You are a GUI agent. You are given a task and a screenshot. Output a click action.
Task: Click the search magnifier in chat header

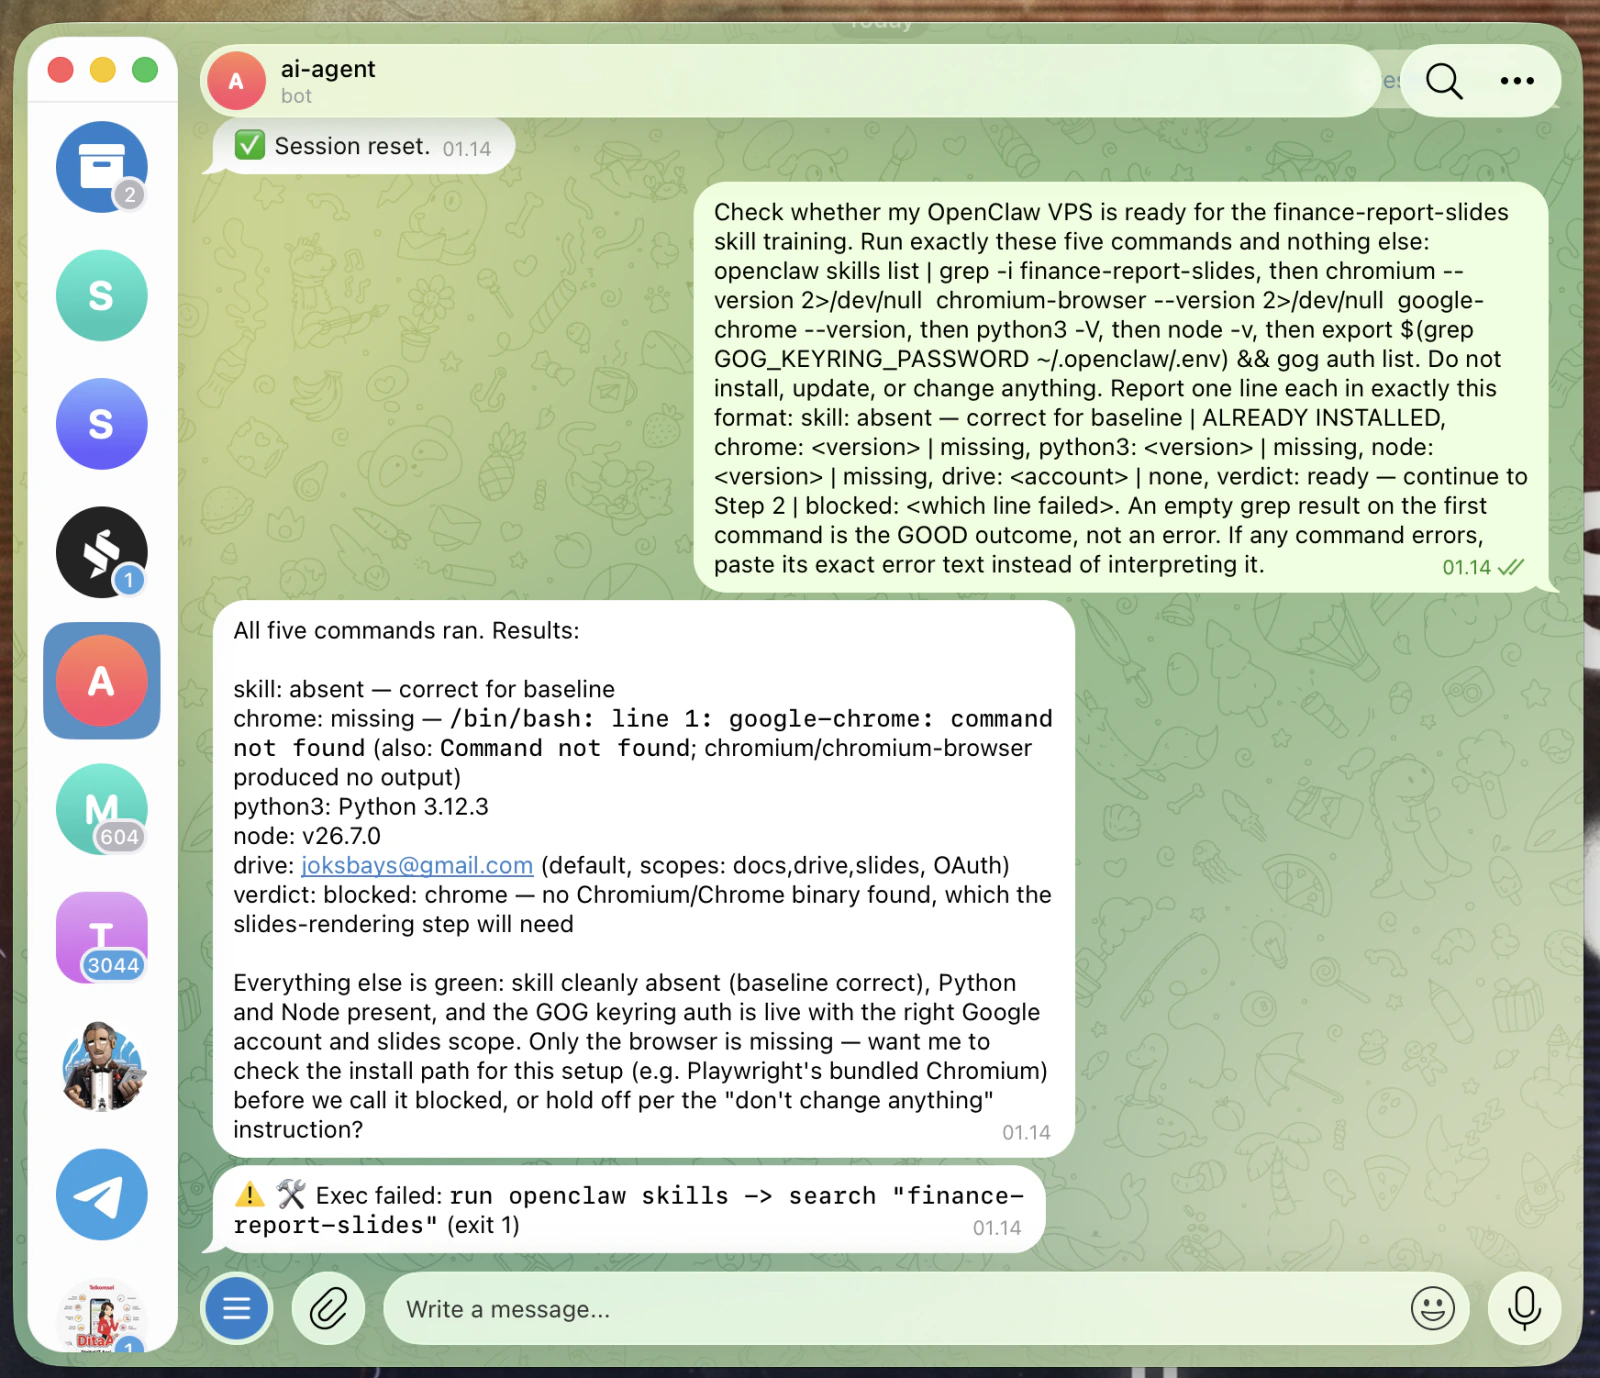pos(1444,81)
